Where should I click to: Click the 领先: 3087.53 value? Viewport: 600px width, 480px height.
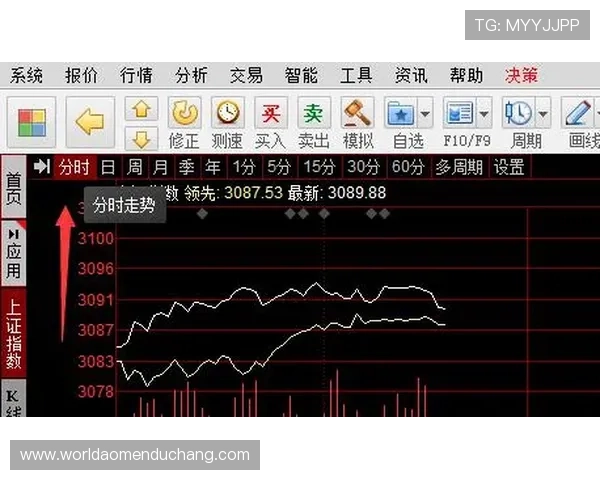pos(233,193)
